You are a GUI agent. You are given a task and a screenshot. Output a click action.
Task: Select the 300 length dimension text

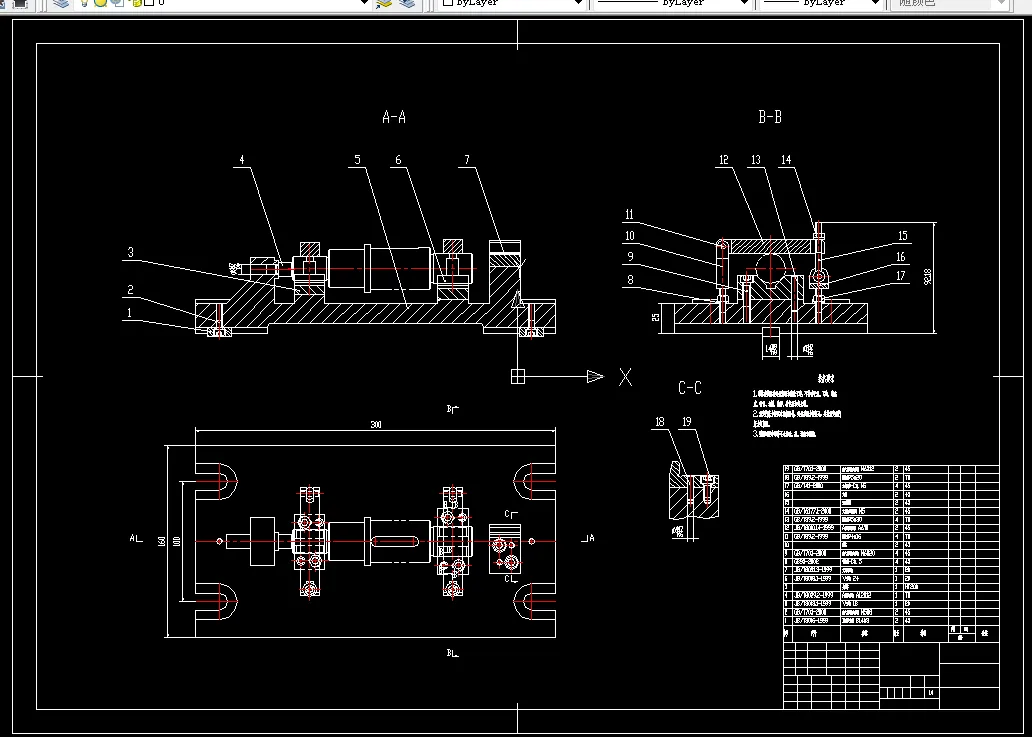pyautogui.click(x=376, y=425)
